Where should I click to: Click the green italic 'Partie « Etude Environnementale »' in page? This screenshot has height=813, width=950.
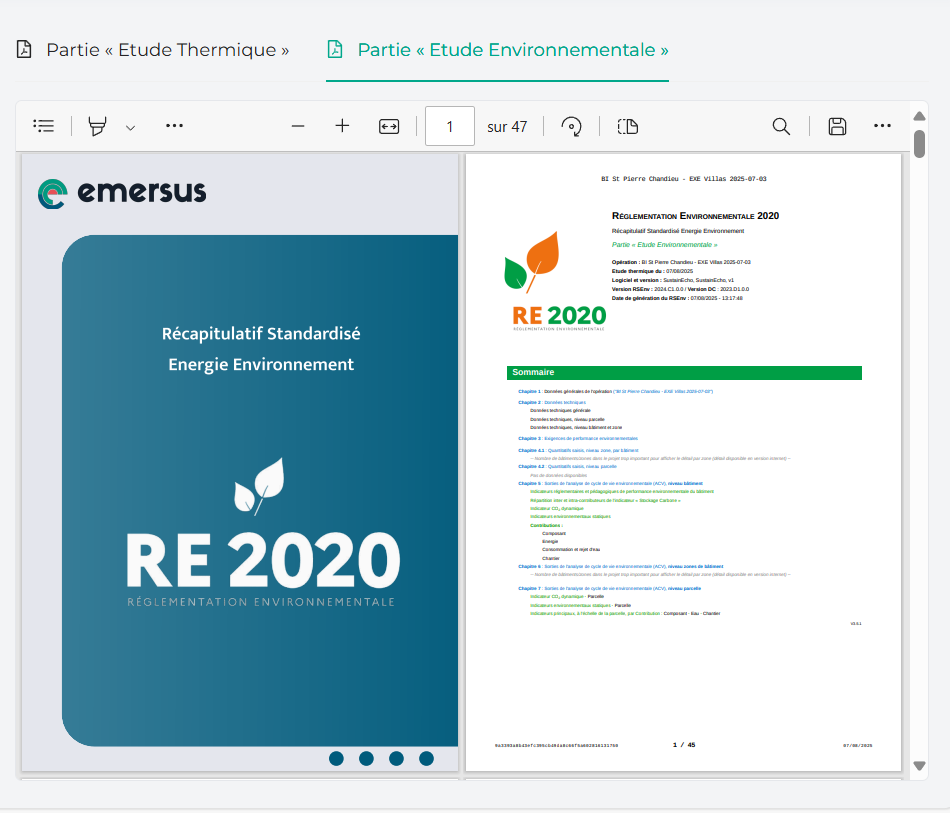pos(664,245)
